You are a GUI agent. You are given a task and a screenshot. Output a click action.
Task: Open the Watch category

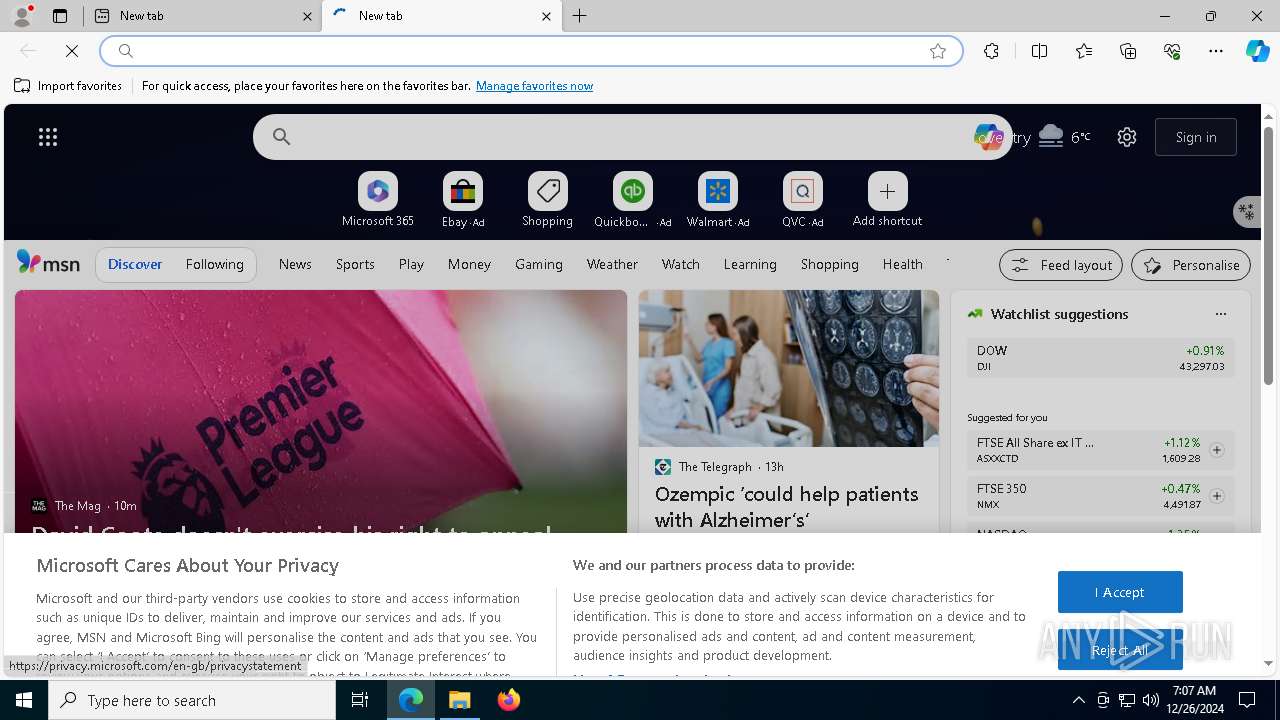(680, 264)
